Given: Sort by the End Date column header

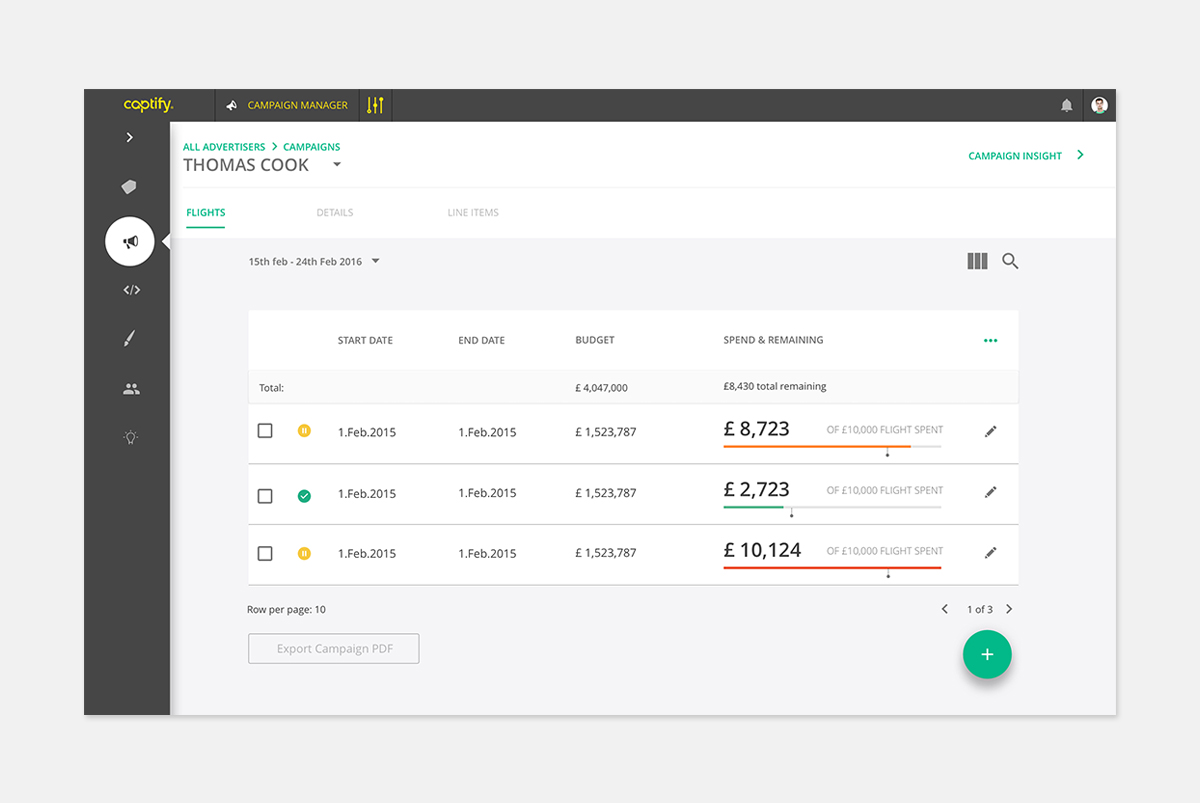Looking at the screenshot, I should point(481,340).
